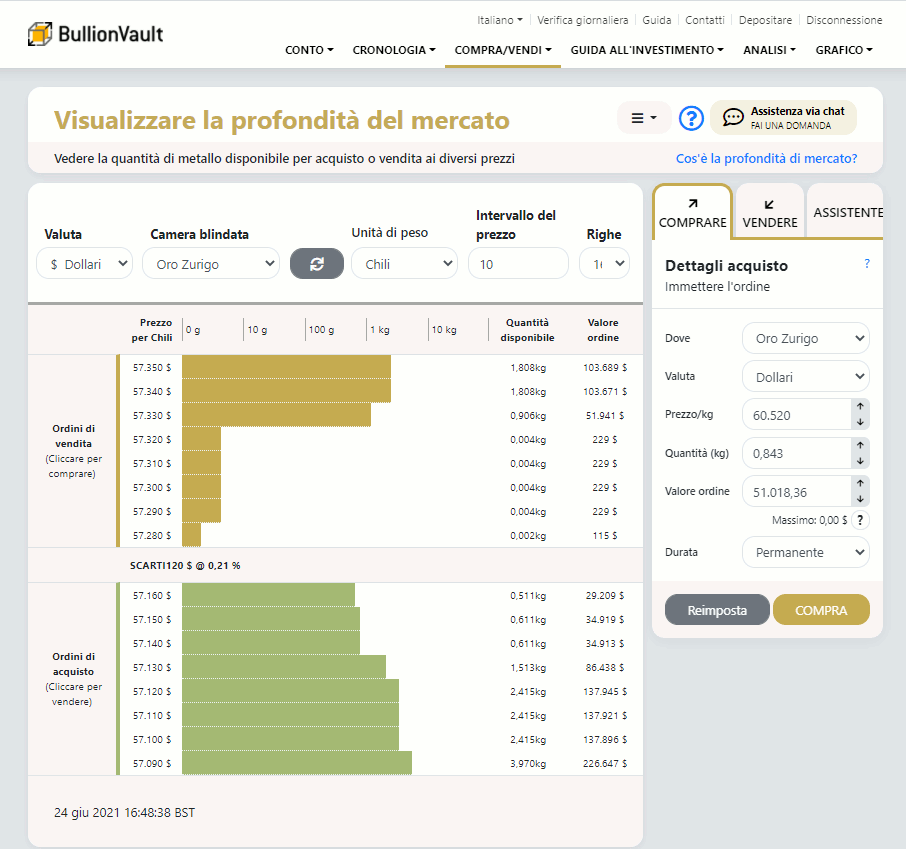The height and width of the screenshot is (849, 906).
Task: Open the COMPRA/VENDI menu
Action: 502,50
